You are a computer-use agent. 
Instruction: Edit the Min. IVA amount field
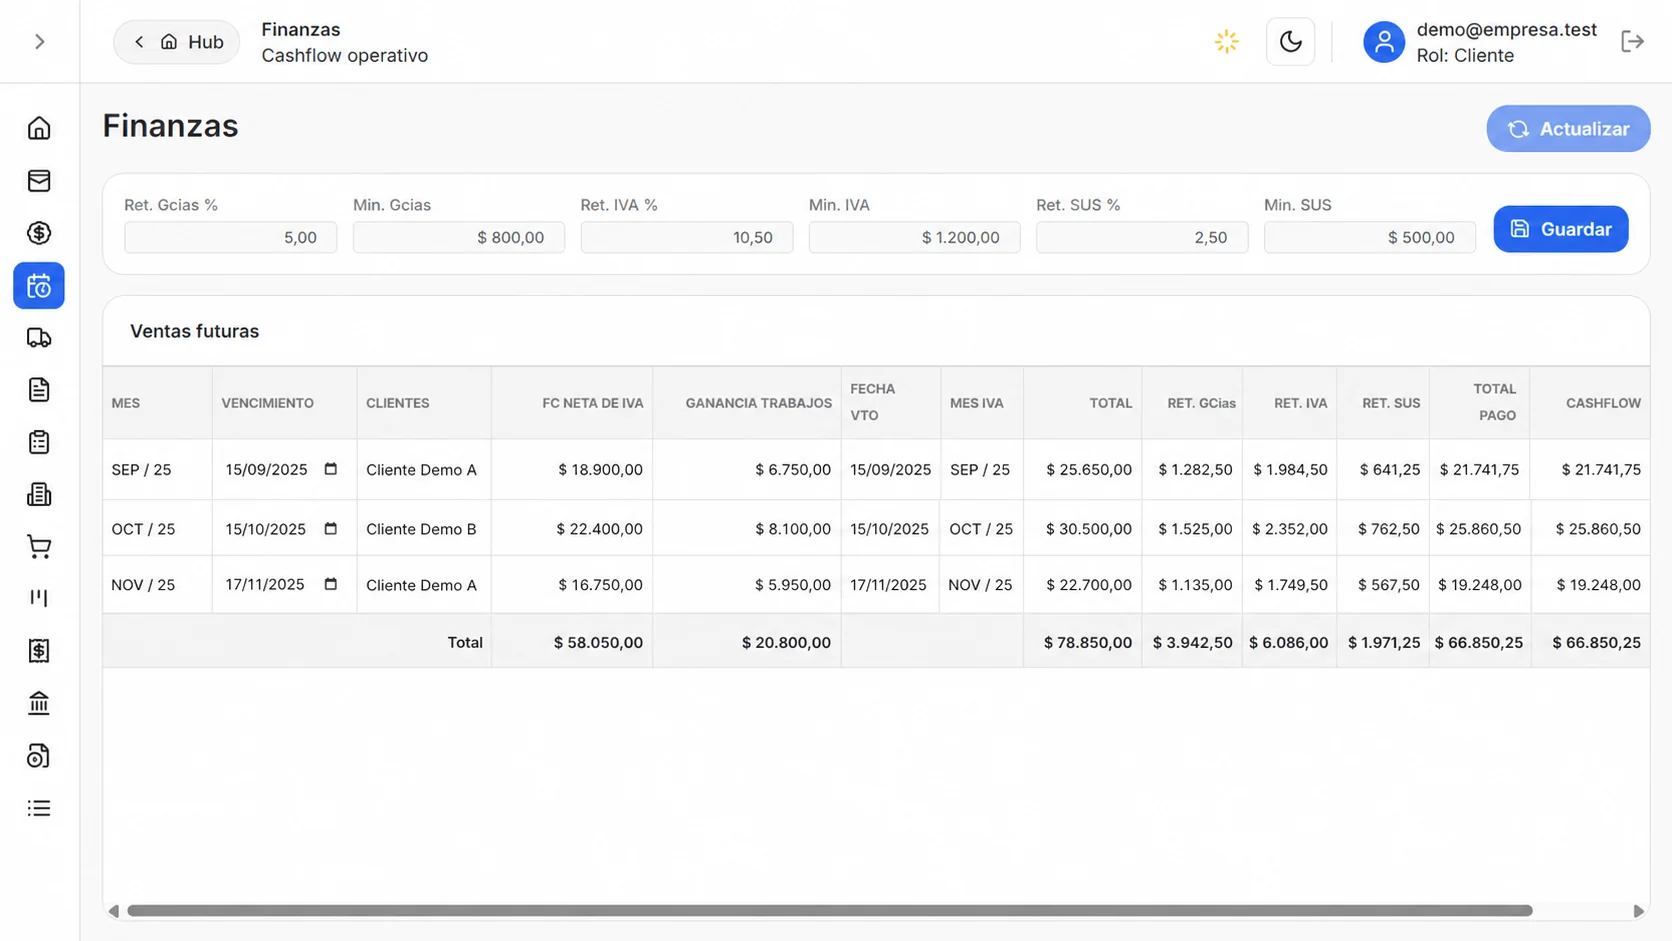(x=914, y=237)
